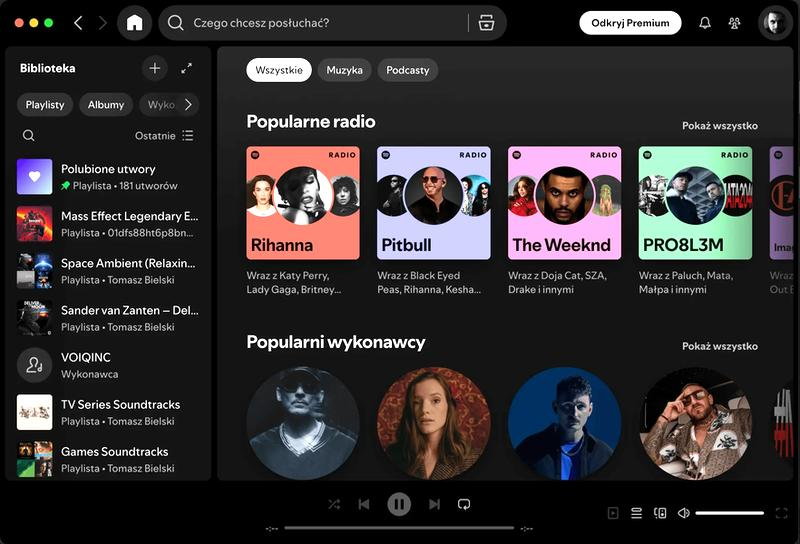Enter fullscreen mode icon

click(781, 513)
